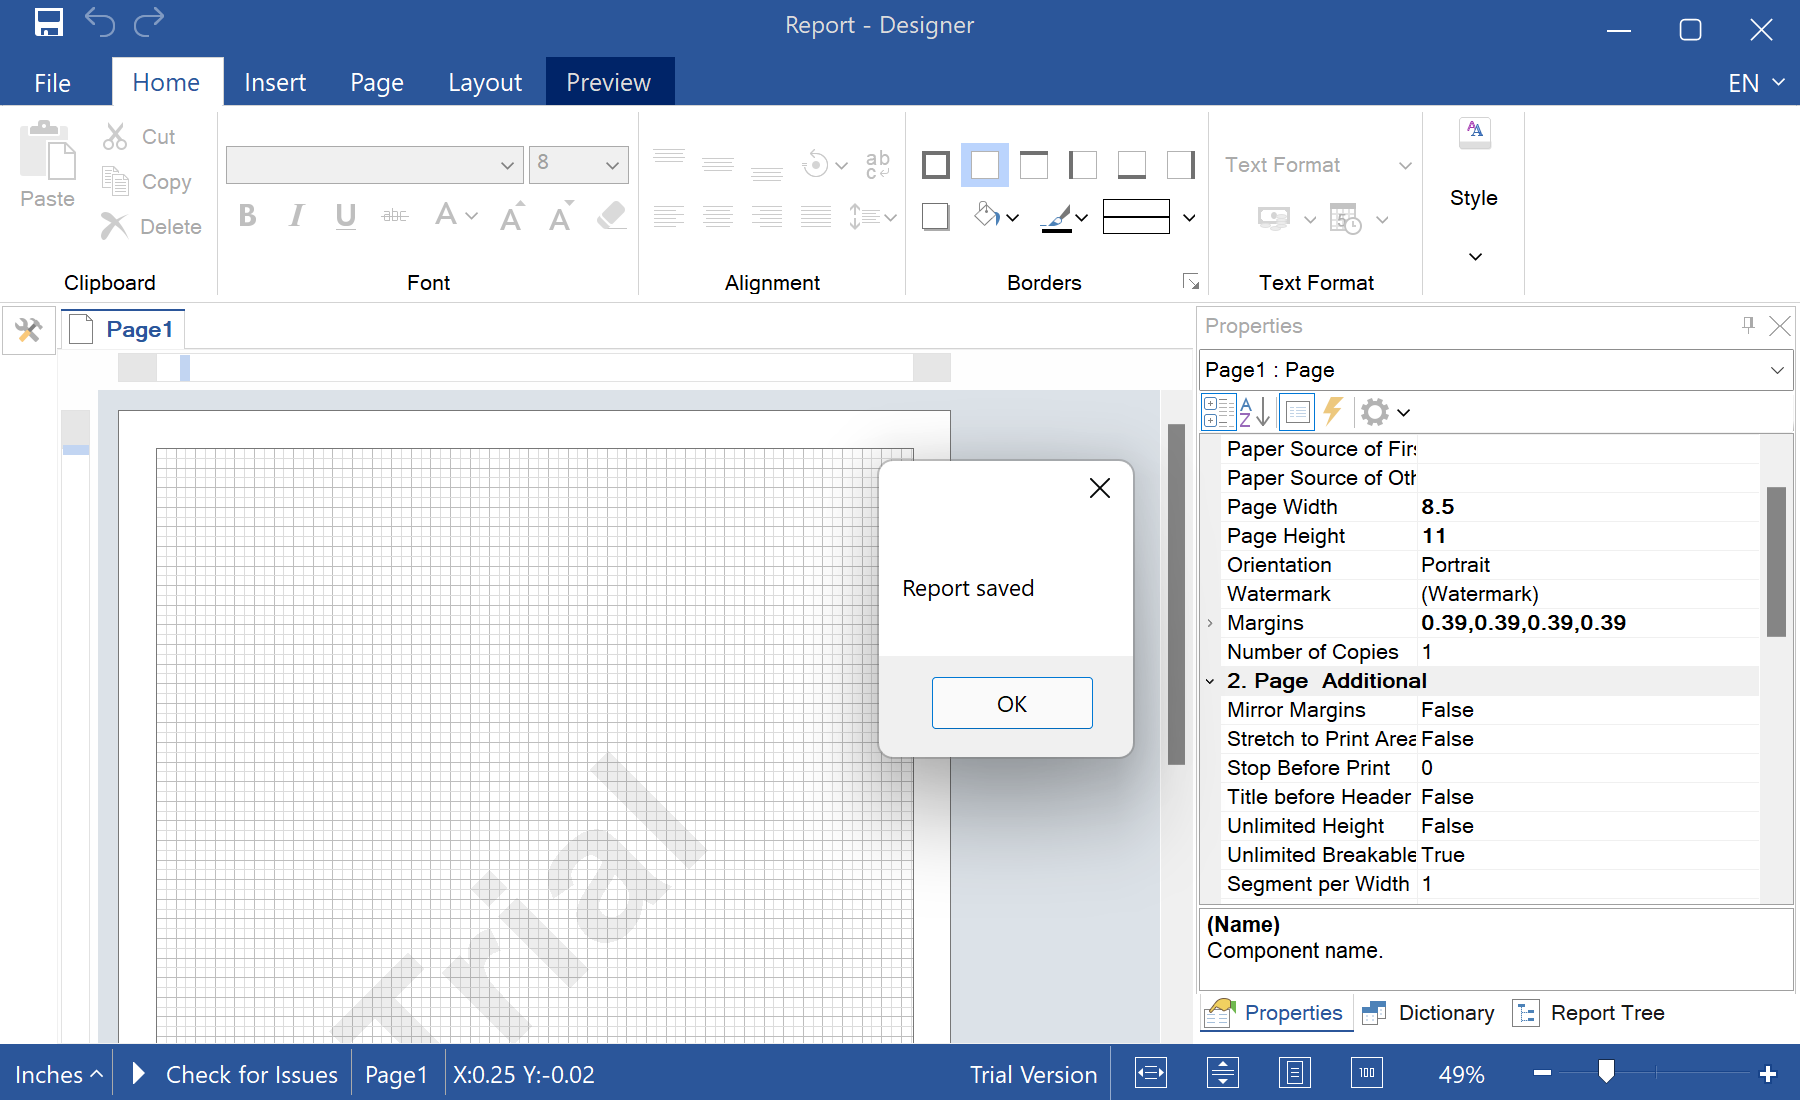Open the Page1 : Page component selector

(1495, 370)
